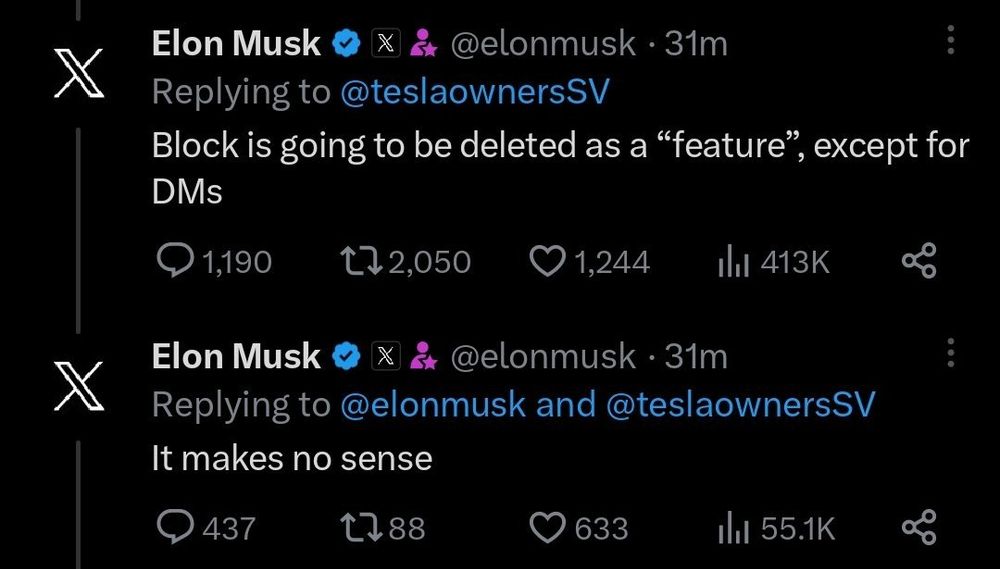Like the tweet with 1,244 likes
This screenshot has height=569, width=1000.
[546, 262]
